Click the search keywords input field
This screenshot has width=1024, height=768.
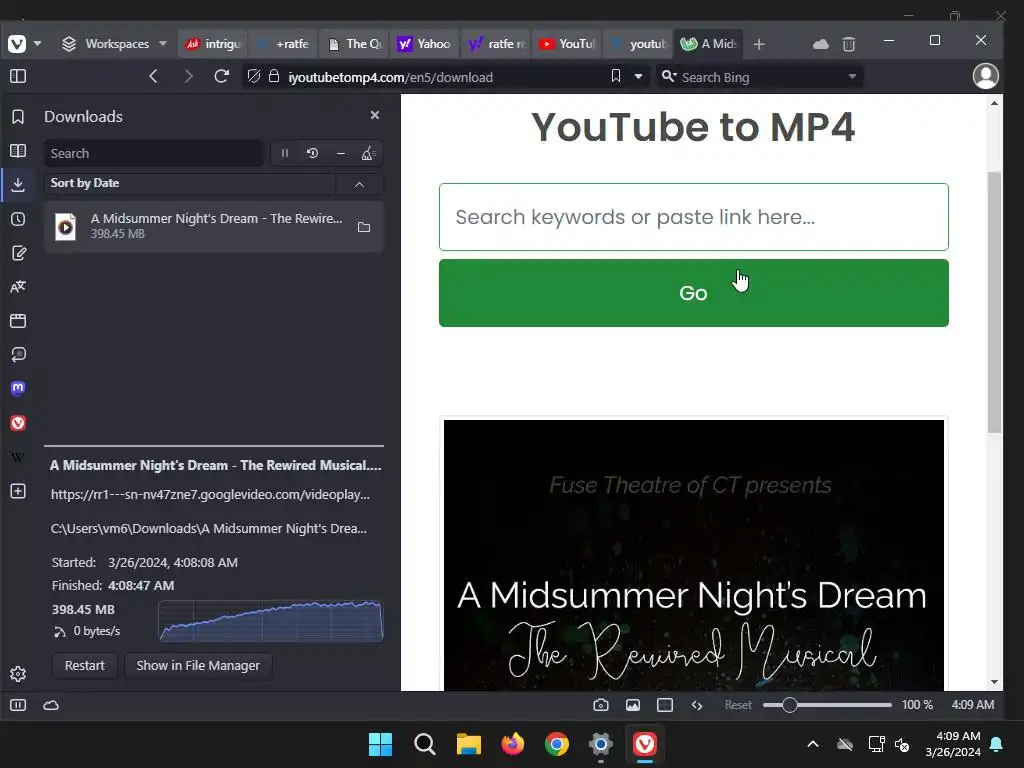point(694,217)
